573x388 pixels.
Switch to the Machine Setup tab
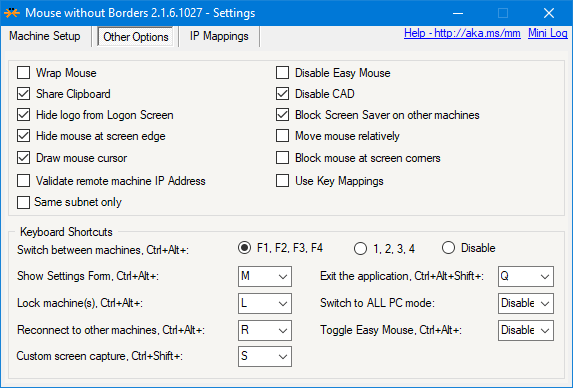coord(45,36)
